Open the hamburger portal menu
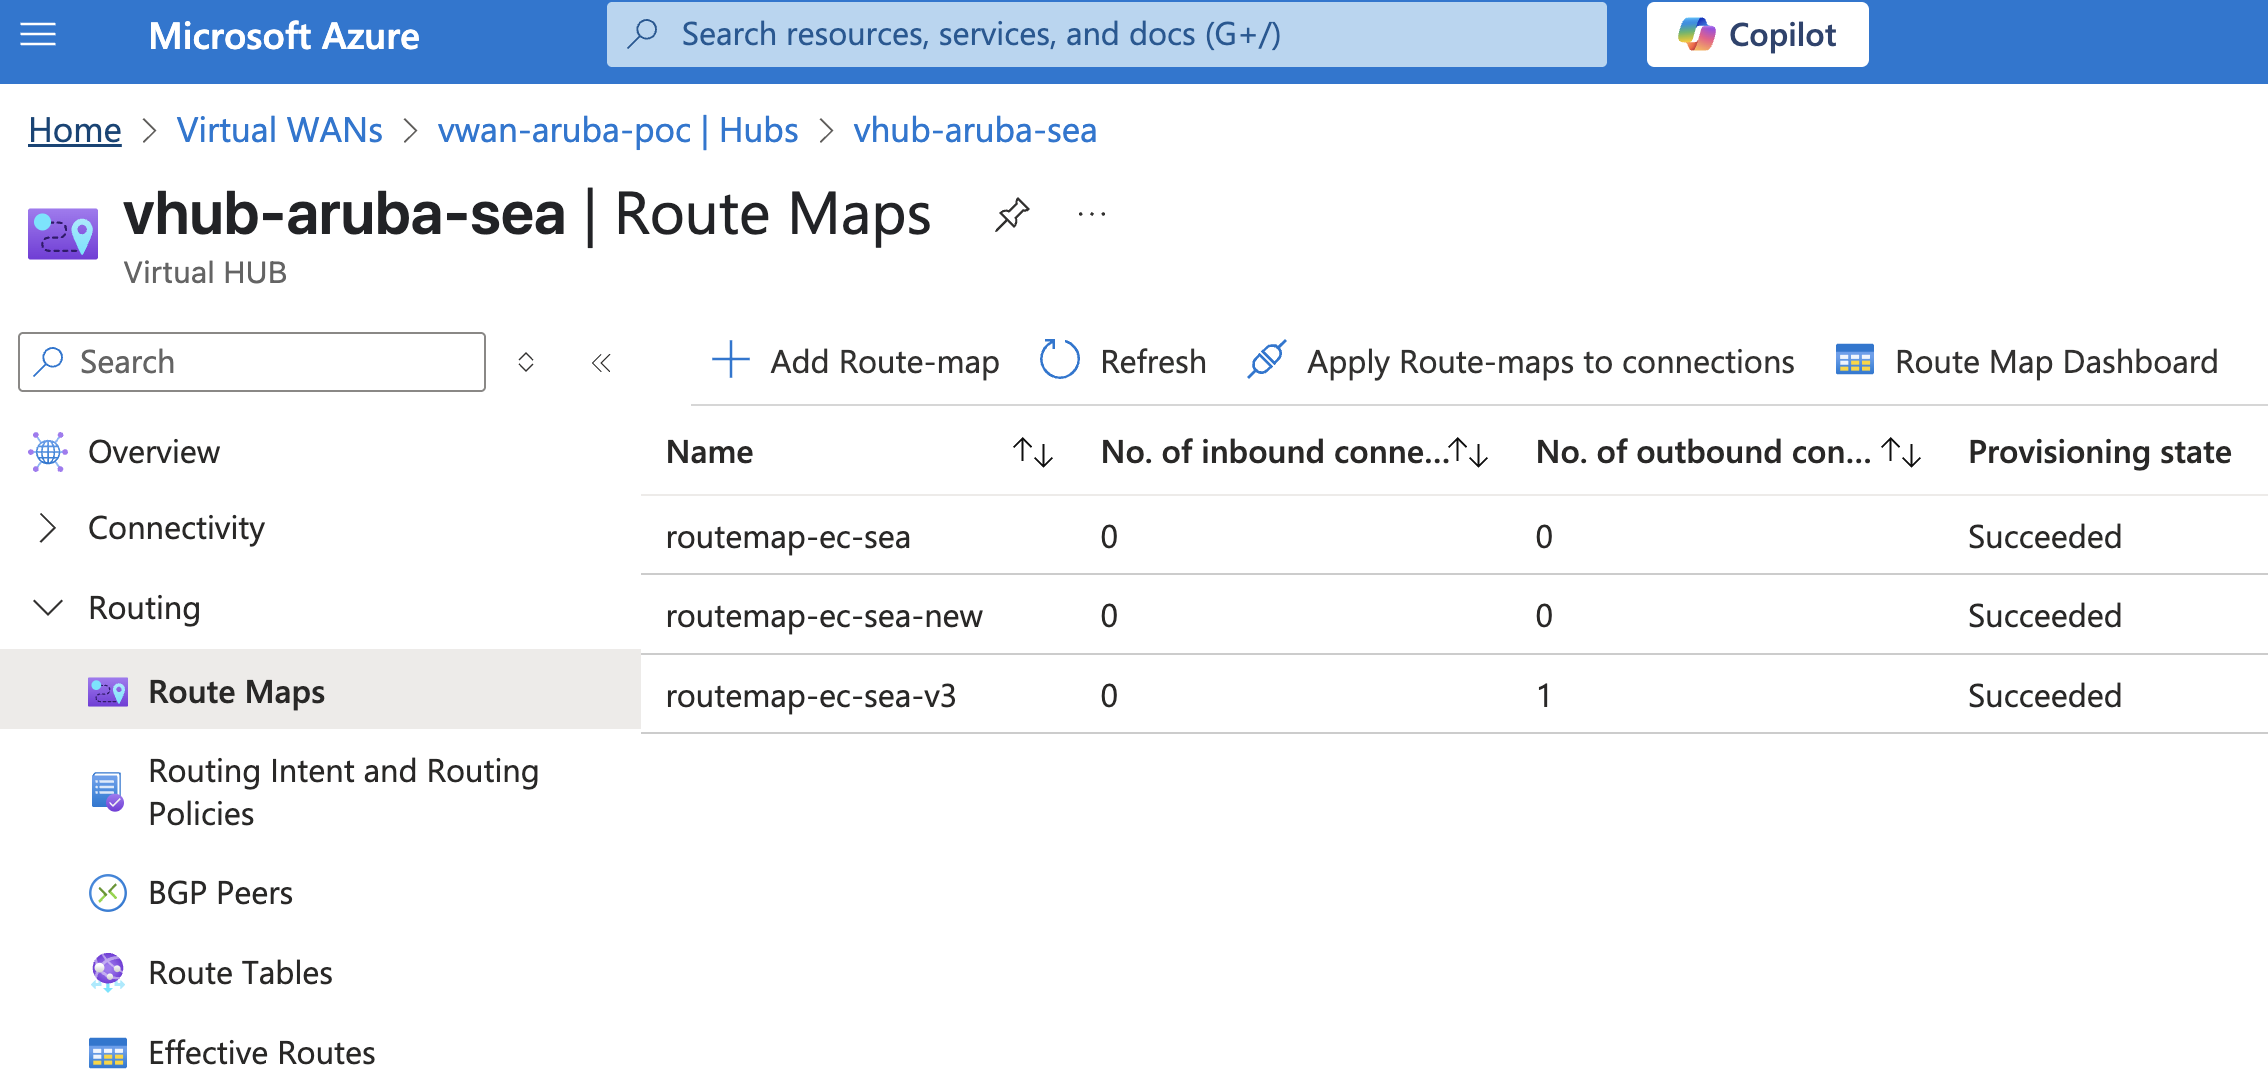The image size is (2268, 1086). 38,35
